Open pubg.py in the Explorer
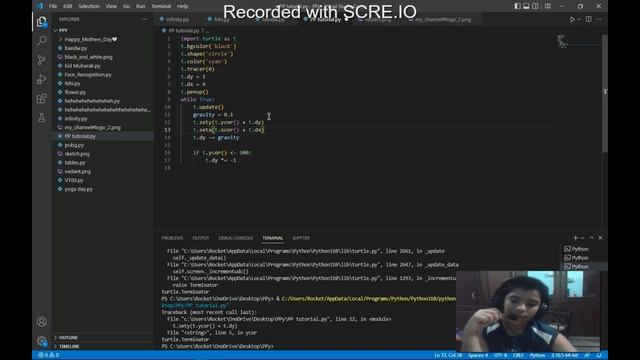Screen dimensions: 640x360 pos(74,145)
